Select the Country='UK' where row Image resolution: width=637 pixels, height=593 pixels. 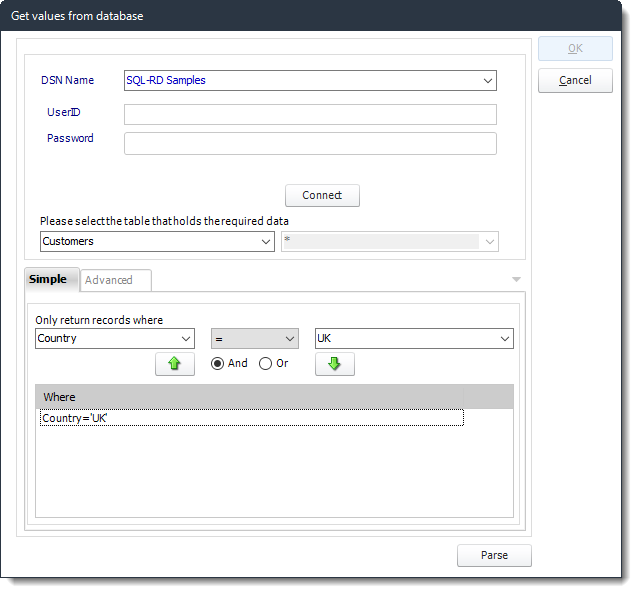(252, 418)
